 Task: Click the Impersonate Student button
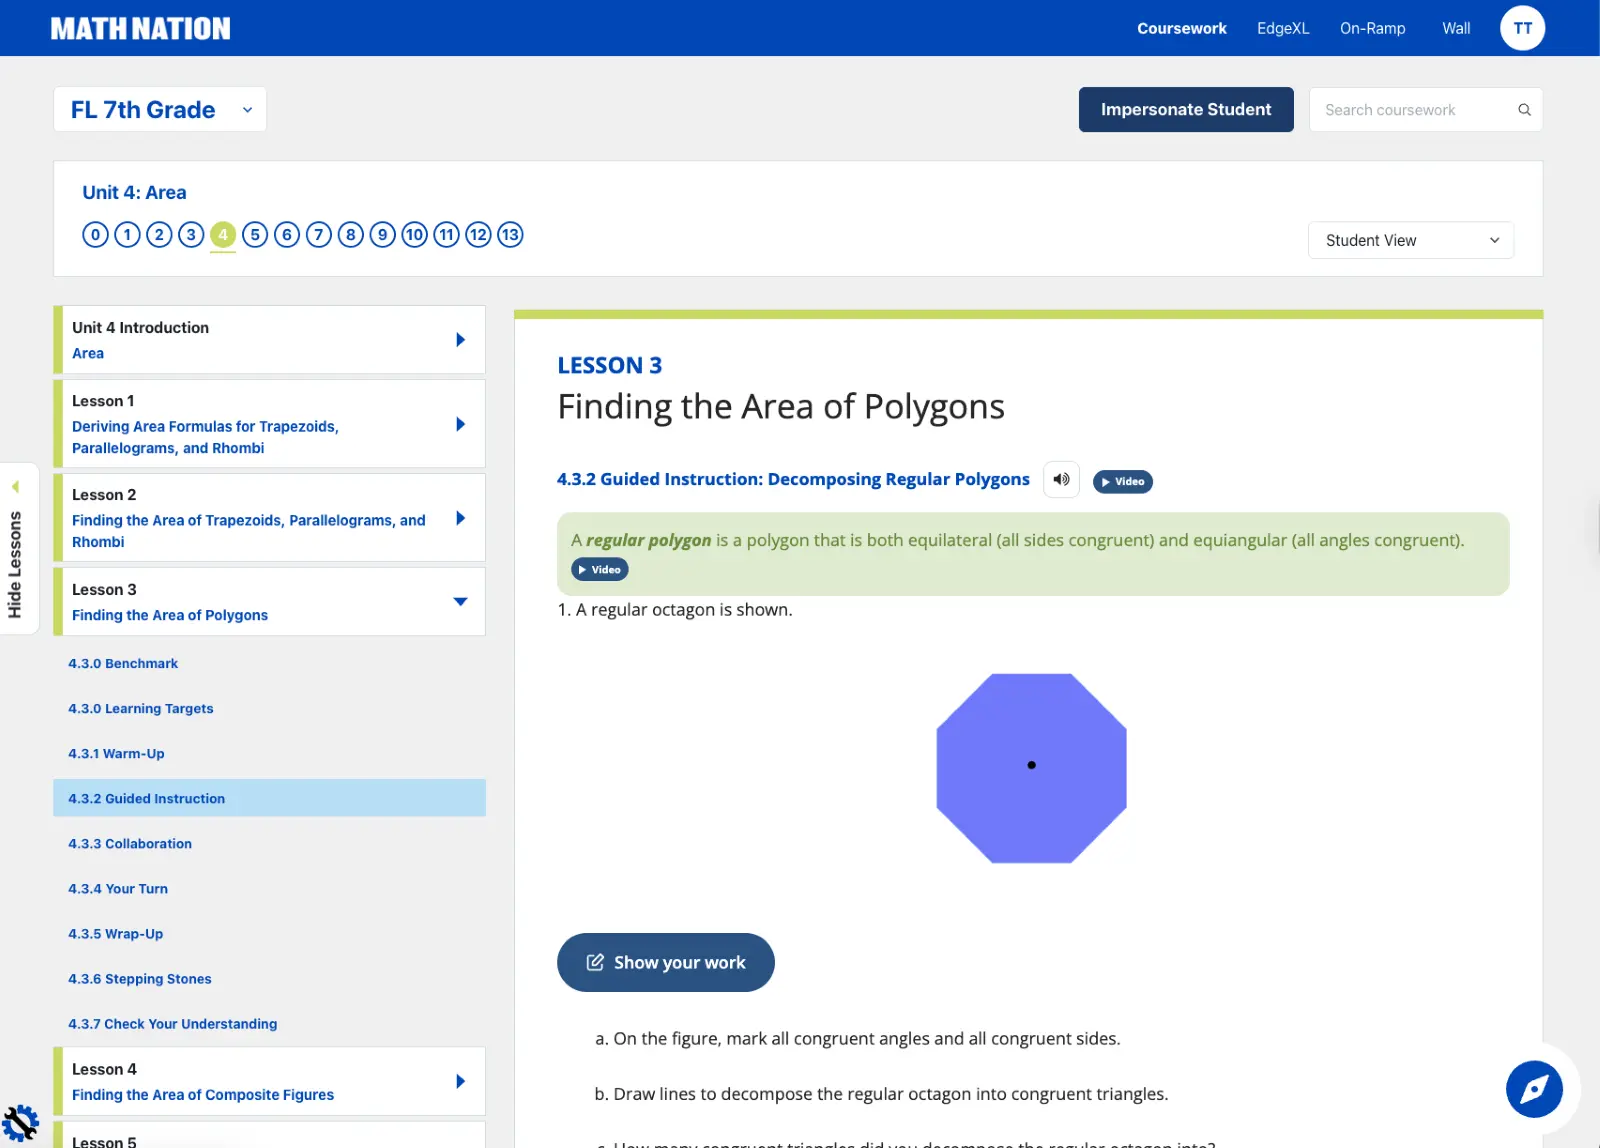tap(1185, 110)
